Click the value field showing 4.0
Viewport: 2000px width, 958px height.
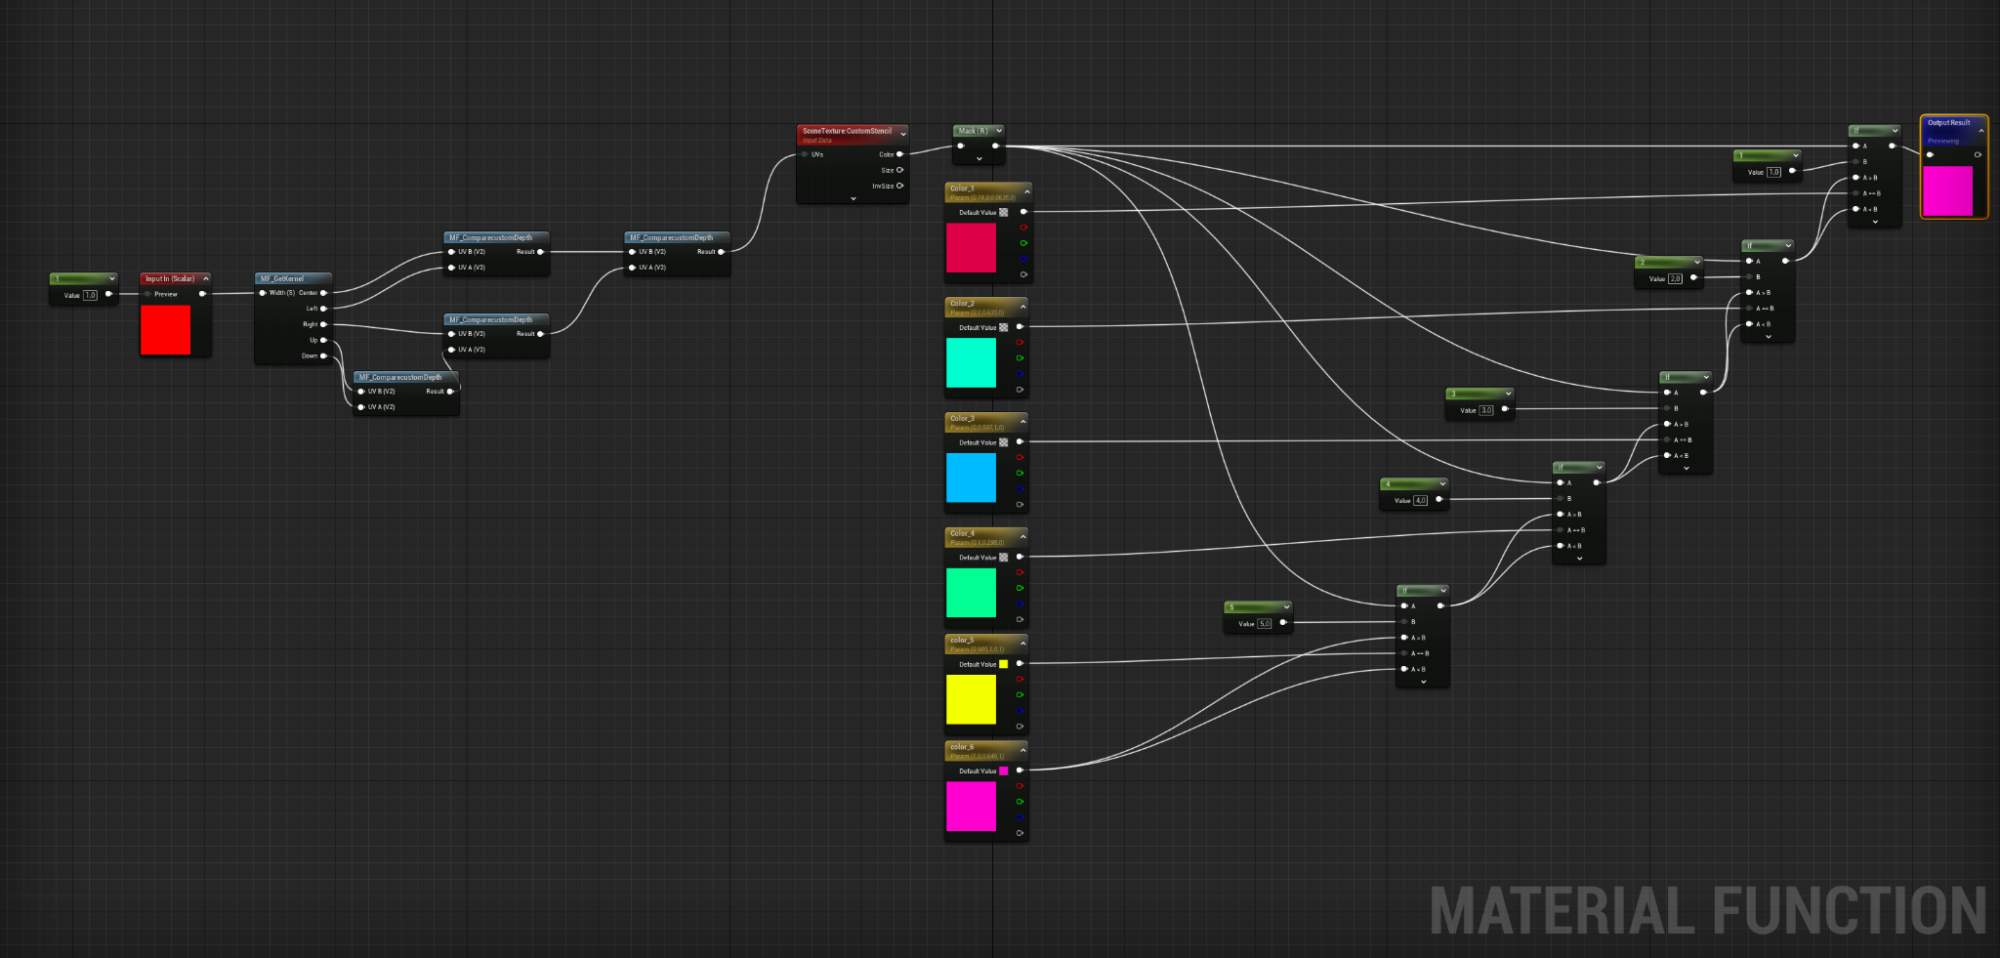tap(1420, 500)
